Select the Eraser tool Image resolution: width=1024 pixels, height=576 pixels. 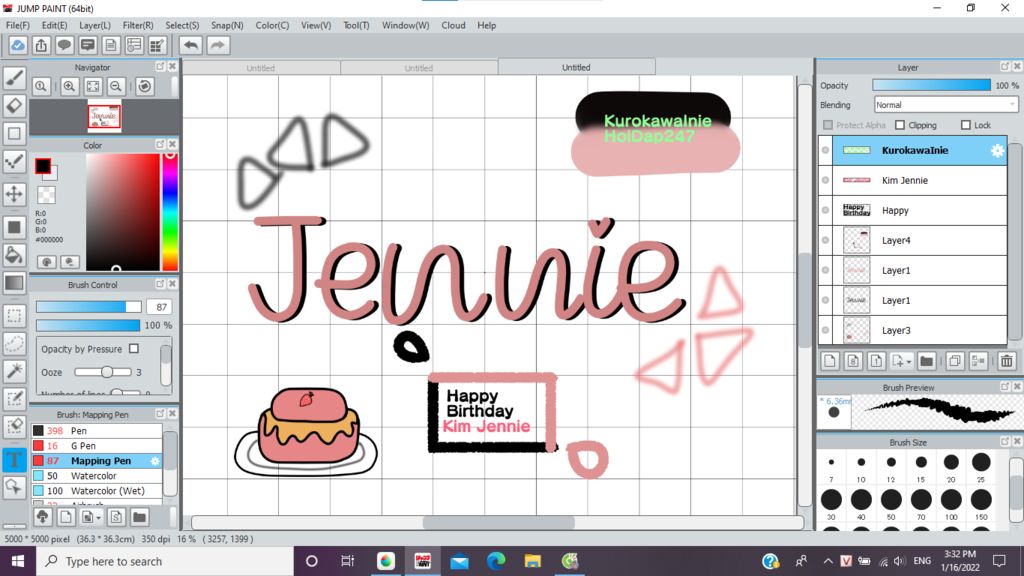(x=14, y=106)
